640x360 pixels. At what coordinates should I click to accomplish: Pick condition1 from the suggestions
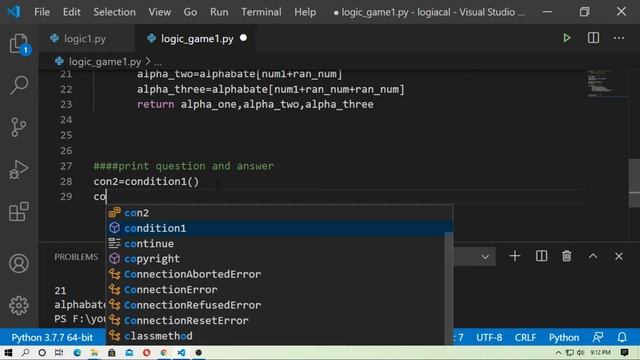click(279, 228)
